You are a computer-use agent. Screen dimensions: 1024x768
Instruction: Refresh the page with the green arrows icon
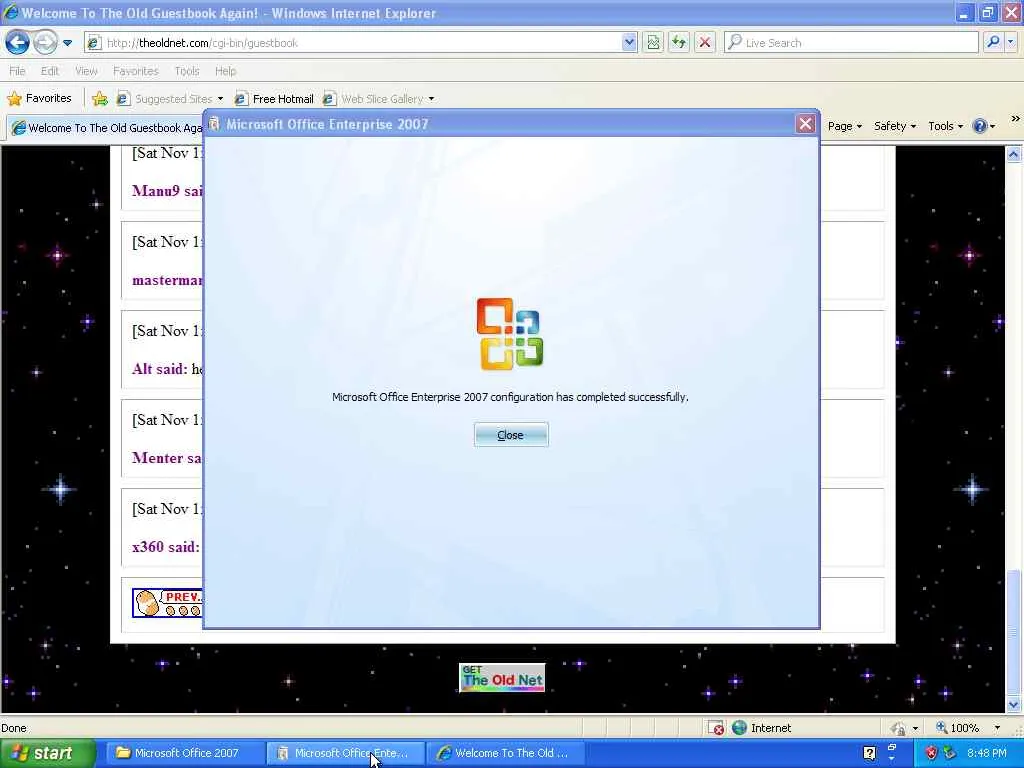tap(679, 43)
